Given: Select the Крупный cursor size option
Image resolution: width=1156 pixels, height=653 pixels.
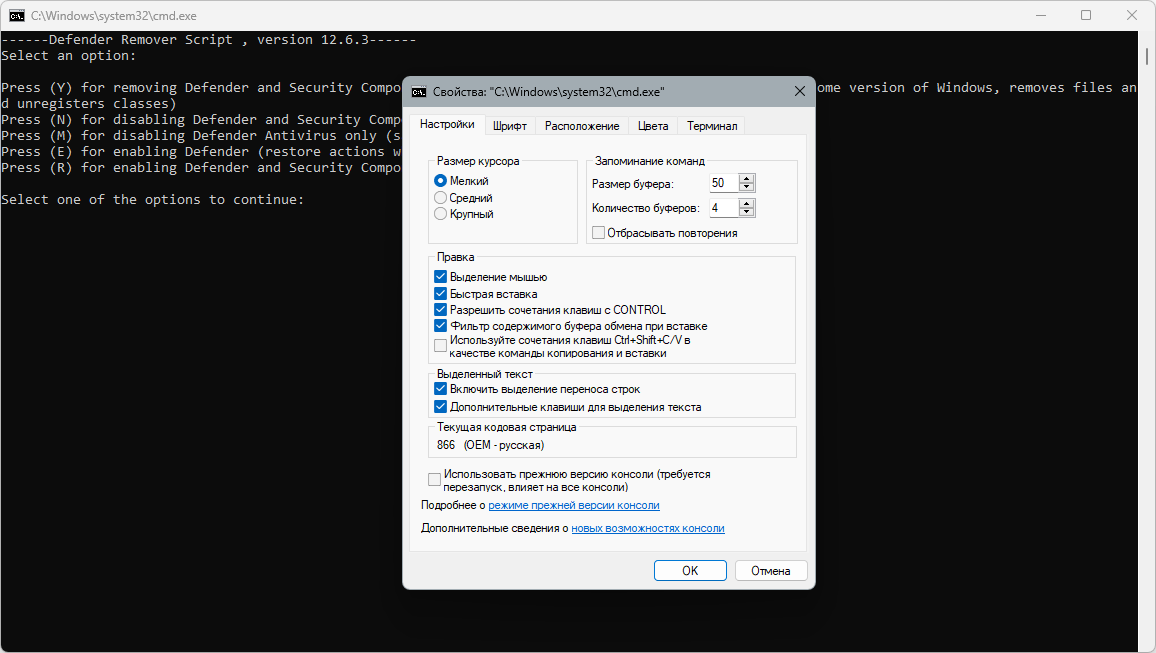Looking at the screenshot, I should [441, 214].
